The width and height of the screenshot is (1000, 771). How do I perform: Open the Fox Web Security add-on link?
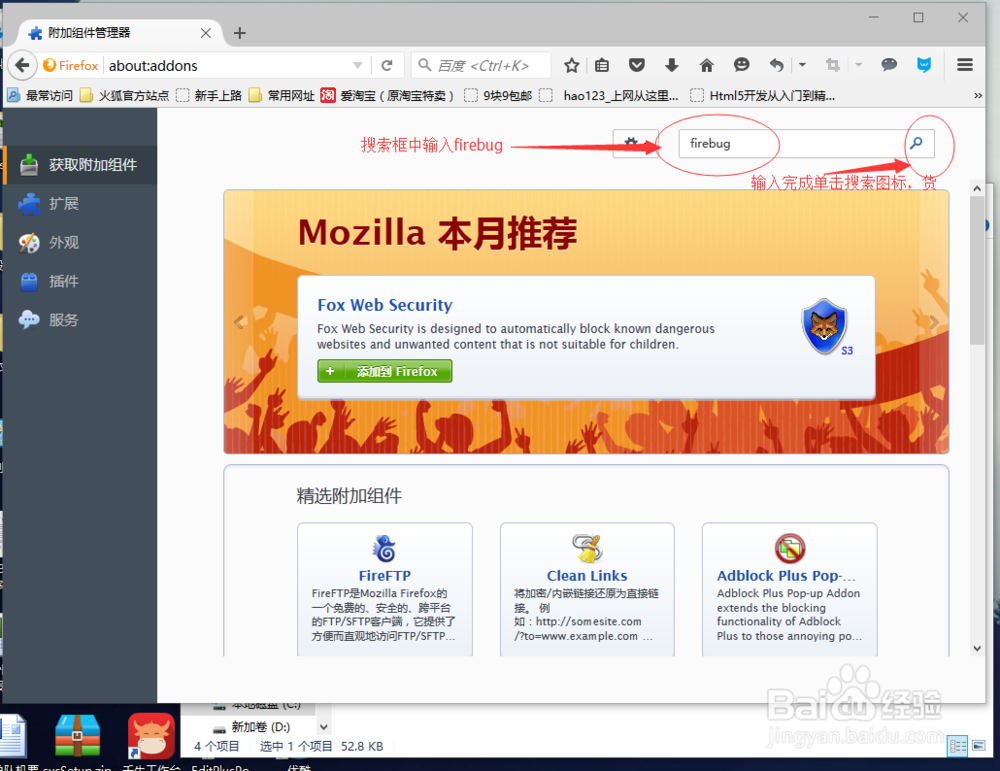pos(385,305)
